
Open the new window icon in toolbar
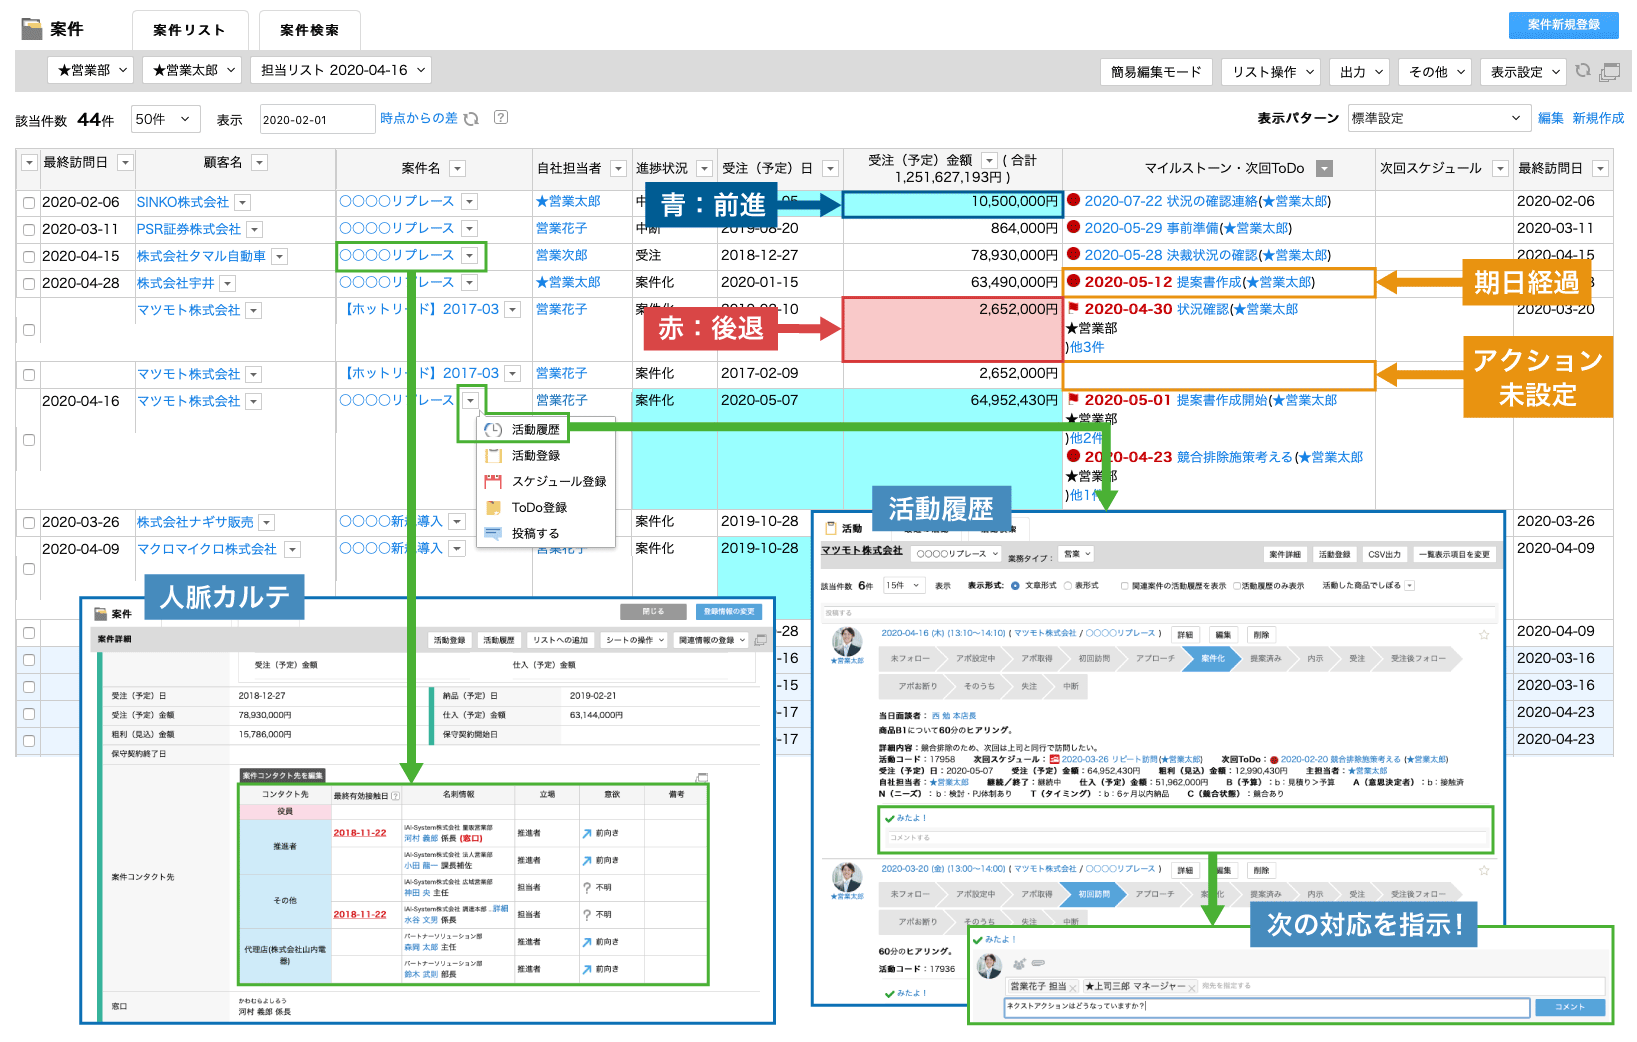click(1610, 71)
